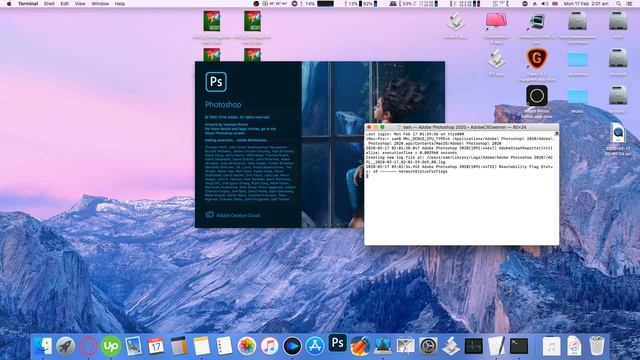Close the Terminal window with red button

(x=369, y=127)
